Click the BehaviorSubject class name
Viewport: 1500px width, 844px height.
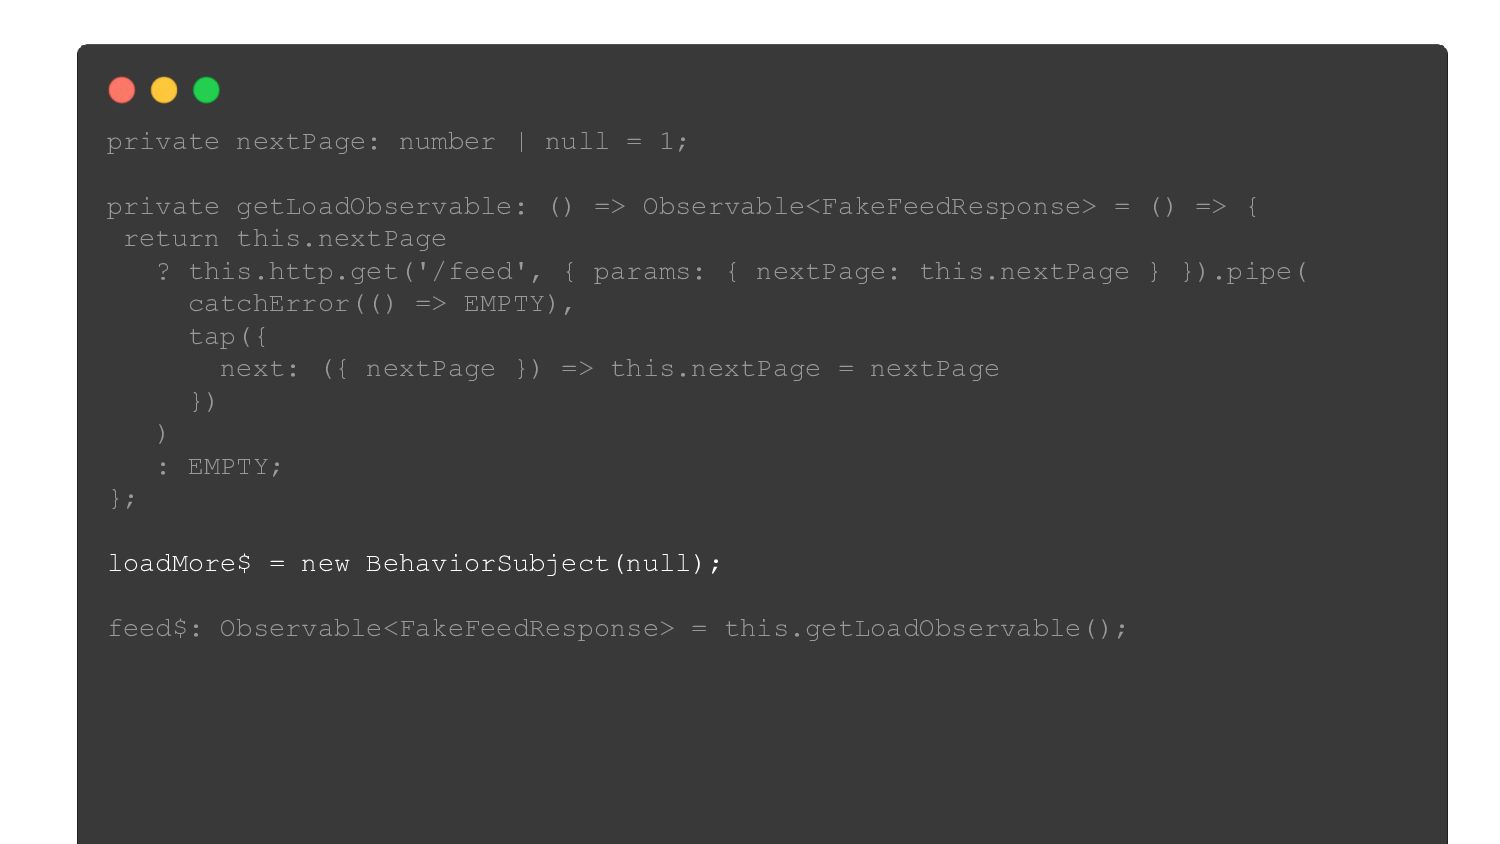(487, 564)
